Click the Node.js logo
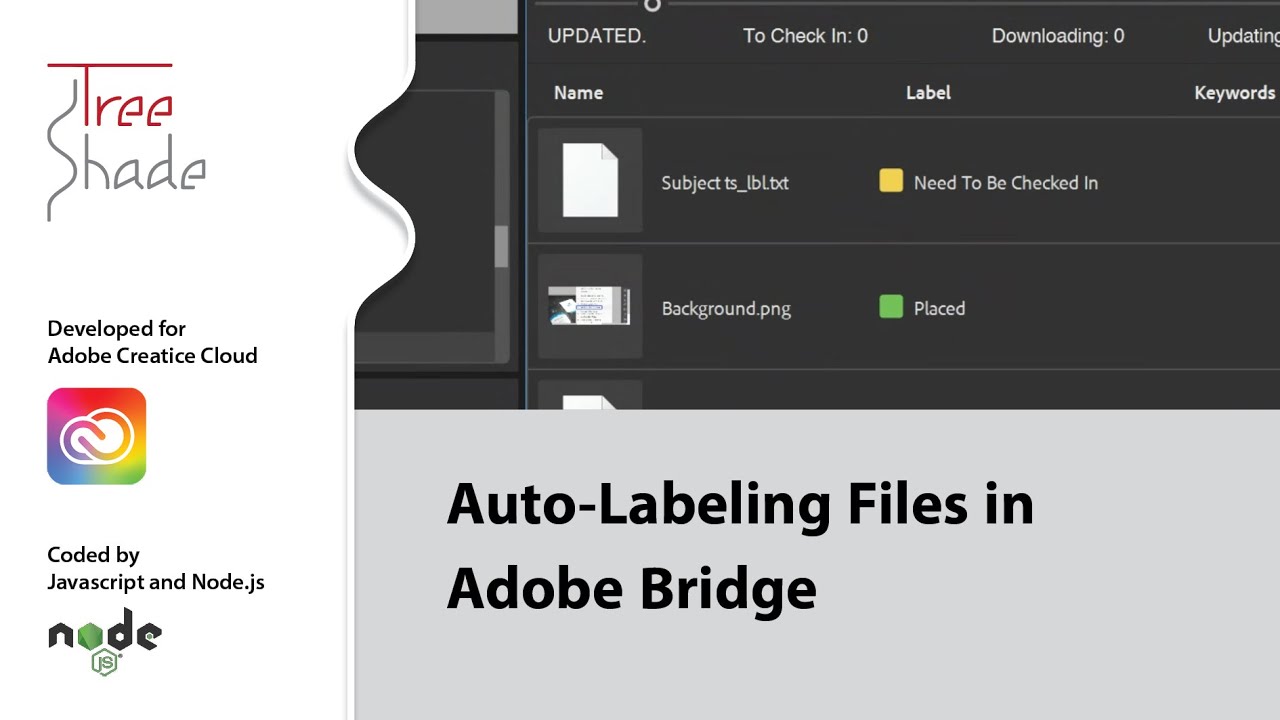The image size is (1280, 720). tap(105, 642)
